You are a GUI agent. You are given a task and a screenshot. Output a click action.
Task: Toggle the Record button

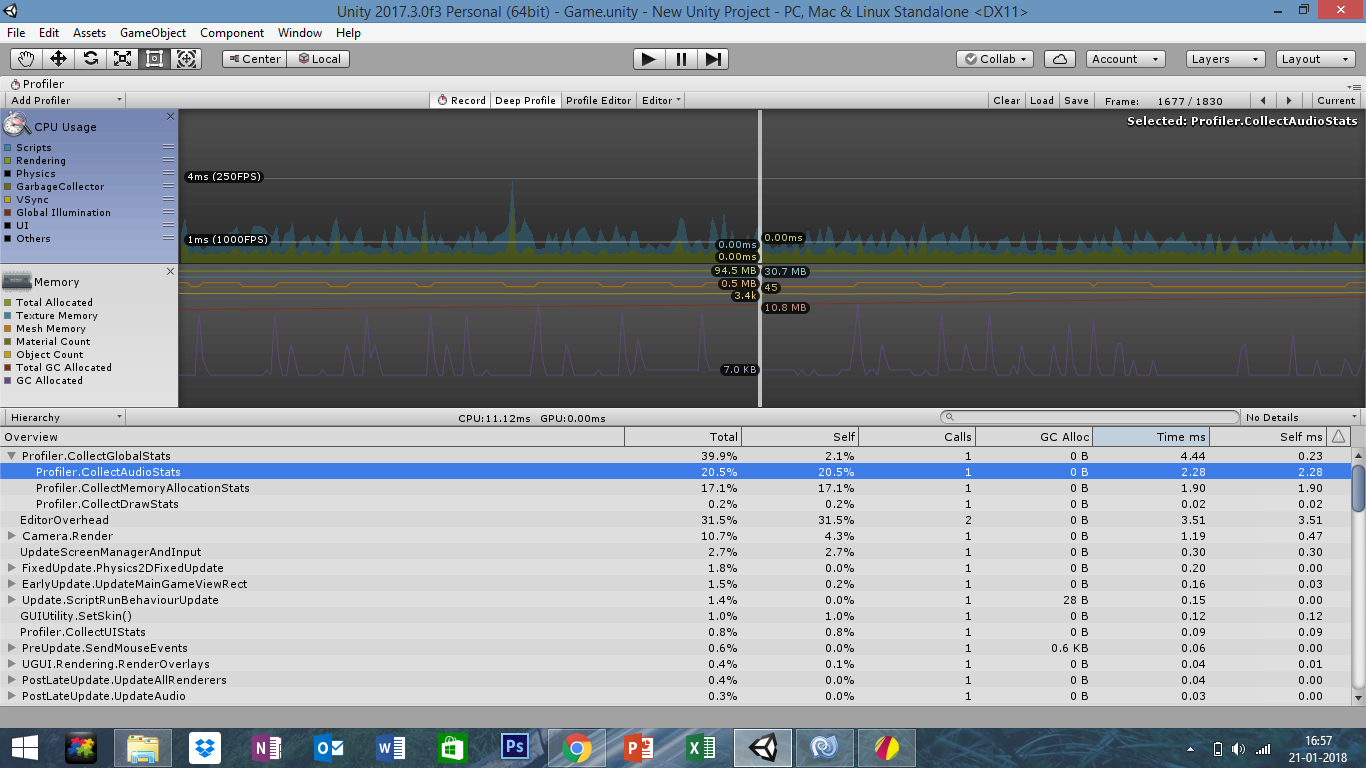(460, 100)
